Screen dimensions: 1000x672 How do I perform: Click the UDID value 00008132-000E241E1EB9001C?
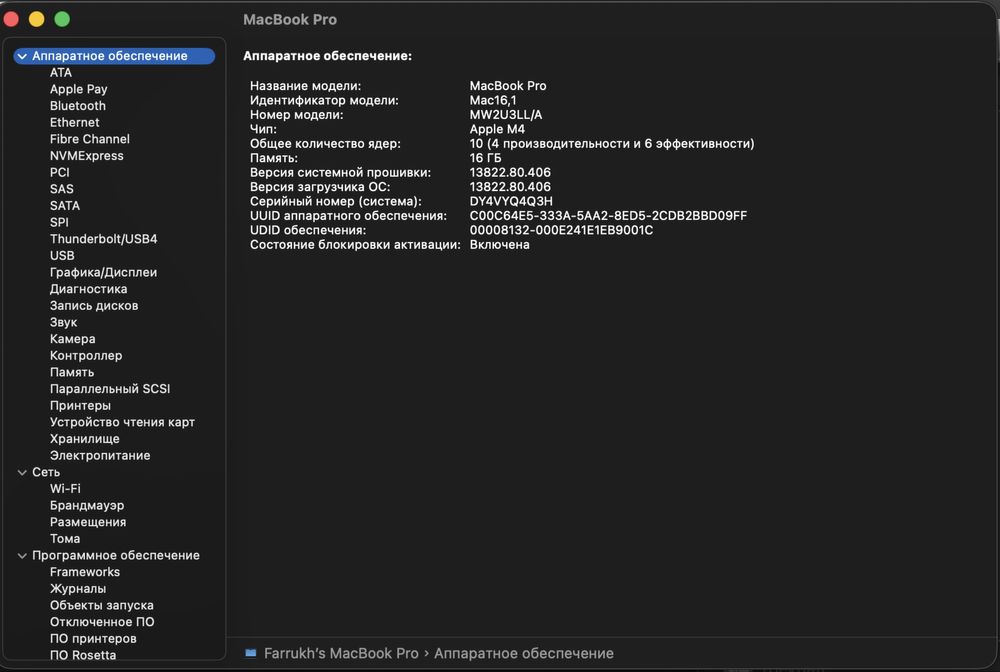click(561, 230)
